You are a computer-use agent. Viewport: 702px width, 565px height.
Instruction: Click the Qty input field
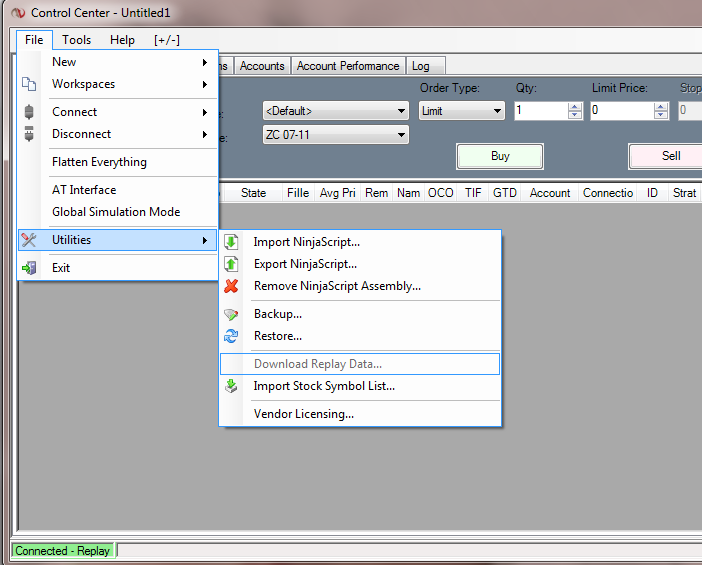[x=541, y=111]
